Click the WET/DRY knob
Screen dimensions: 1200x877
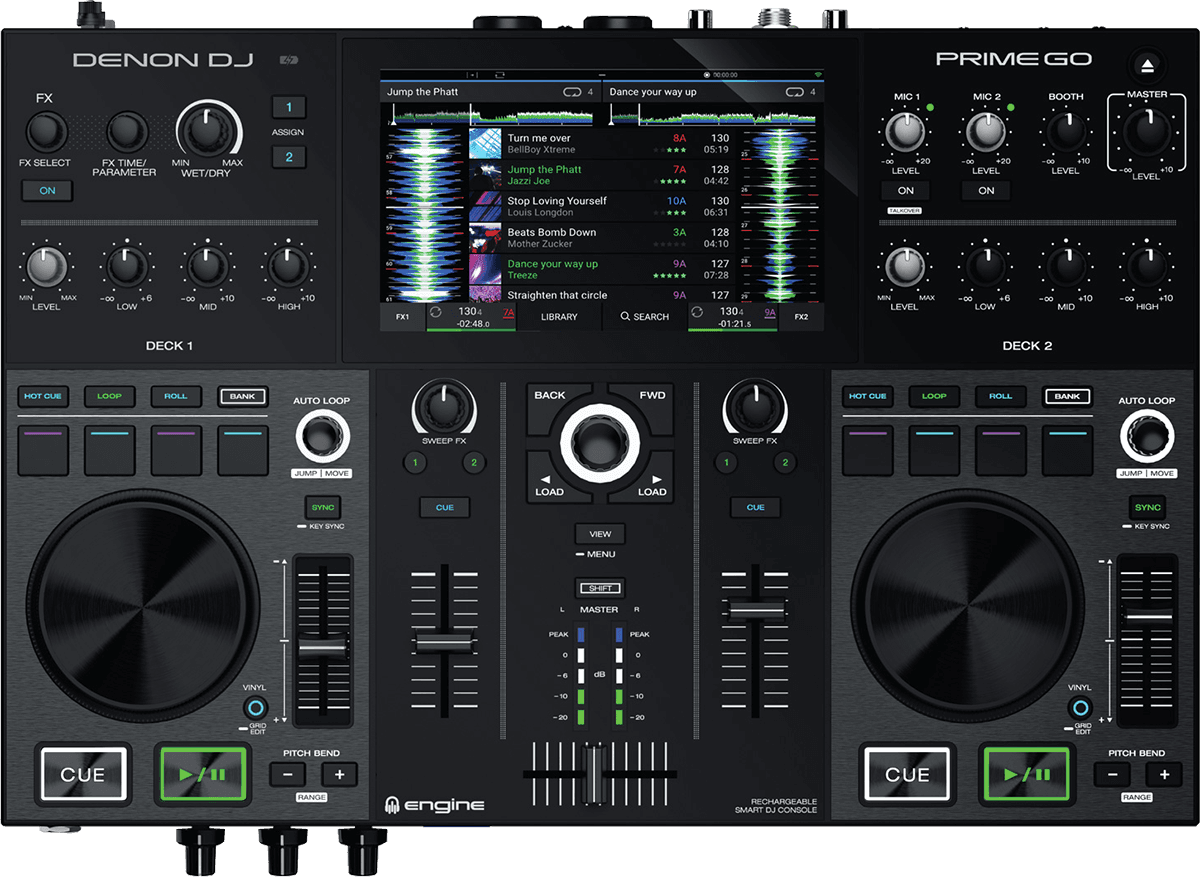208,131
